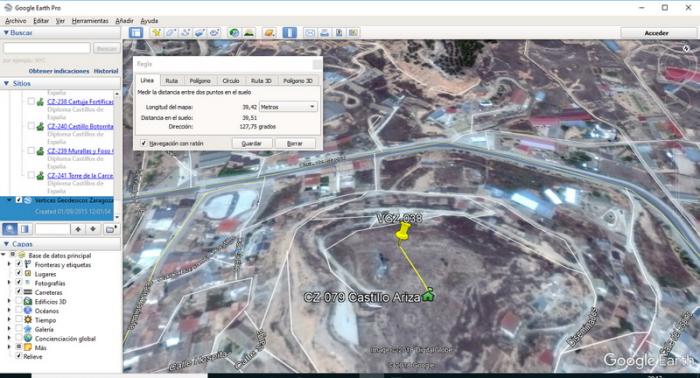Click the add folder icon below Sitios list
The width and height of the screenshot is (700, 378).
(110, 229)
